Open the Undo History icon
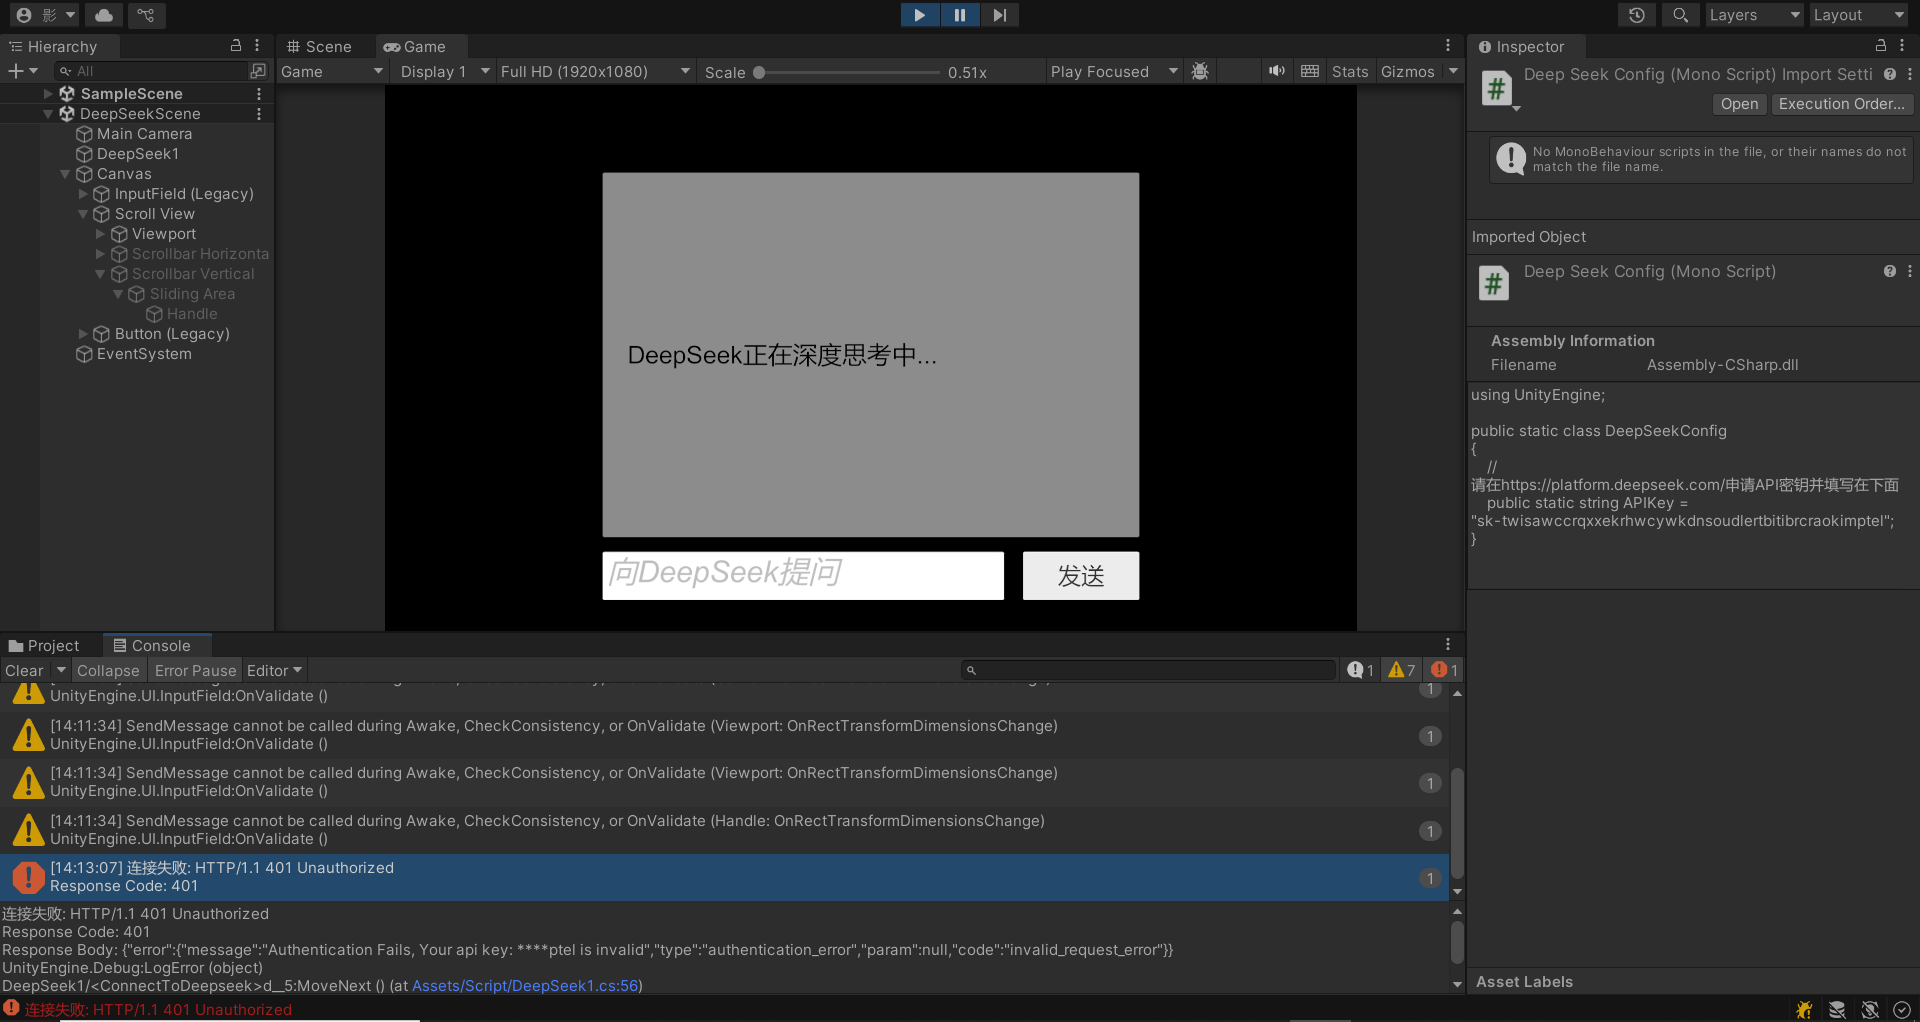1920x1022 pixels. coord(1636,15)
